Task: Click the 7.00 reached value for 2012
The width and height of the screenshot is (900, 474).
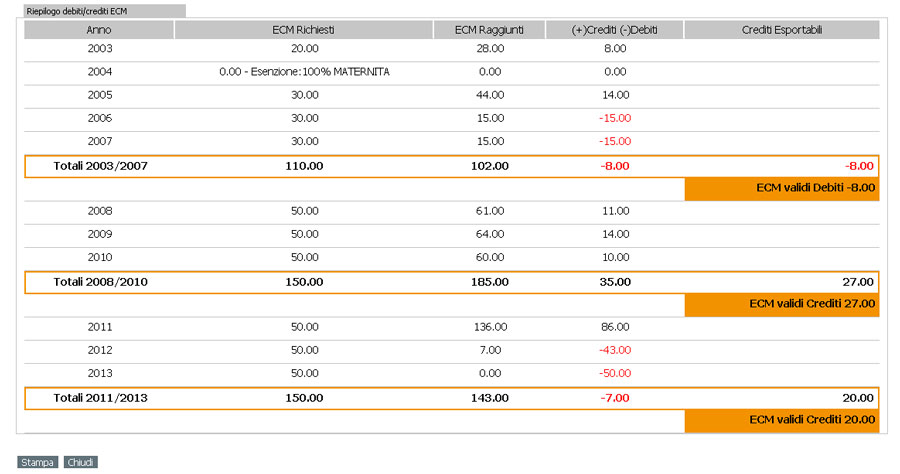Action: (490, 350)
